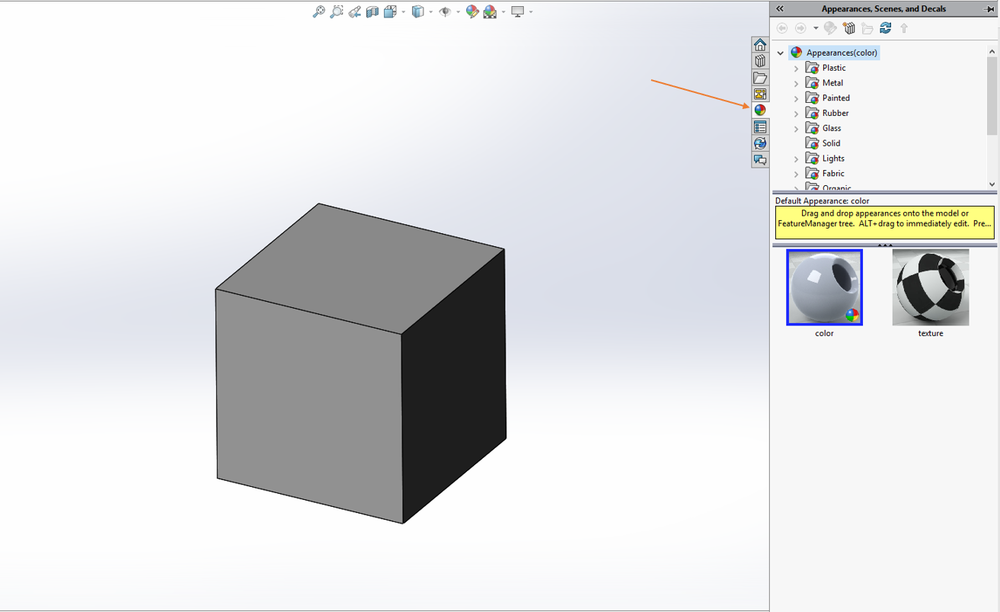Click the Add File Location folder icon
Image resolution: width=1000 pixels, height=612 pixels.
point(867,28)
